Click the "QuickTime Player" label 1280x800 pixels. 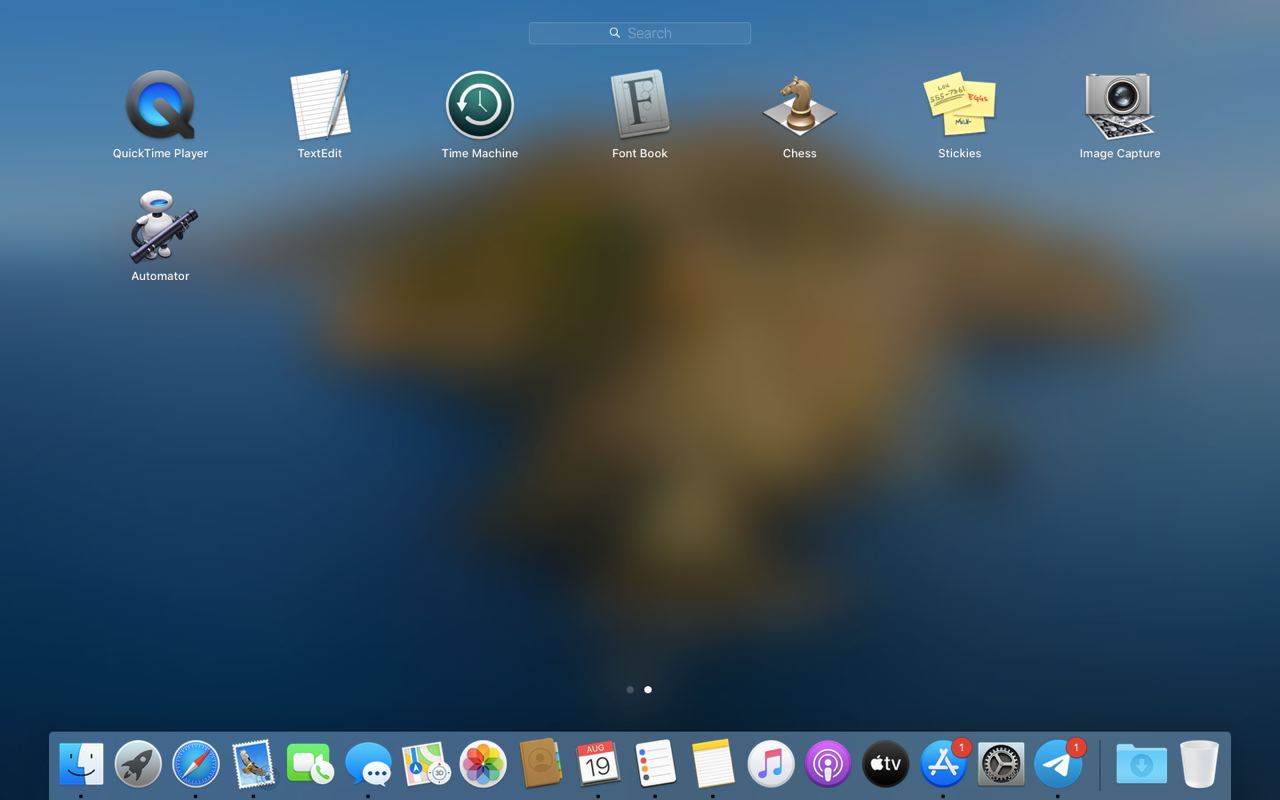tap(160, 153)
